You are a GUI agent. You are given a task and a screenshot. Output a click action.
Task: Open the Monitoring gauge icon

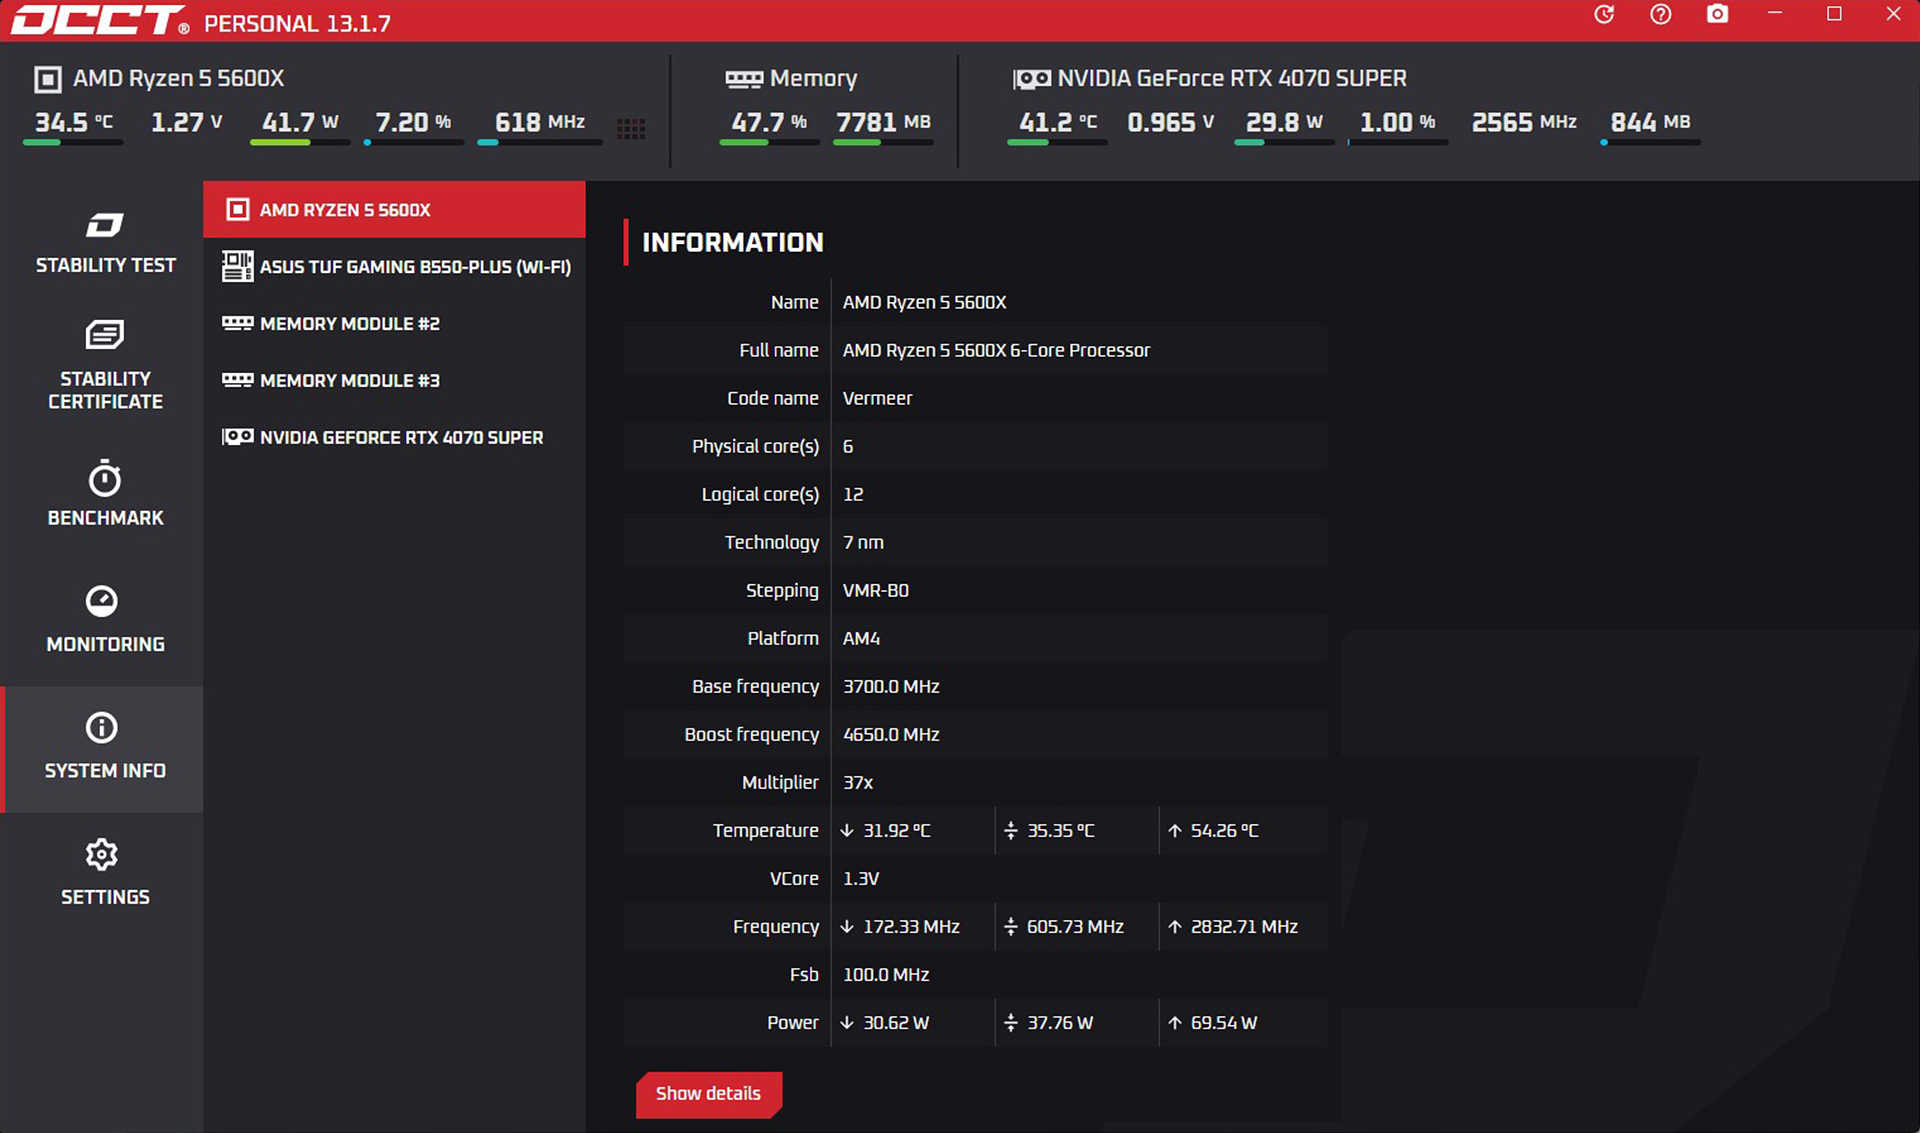[102, 601]
